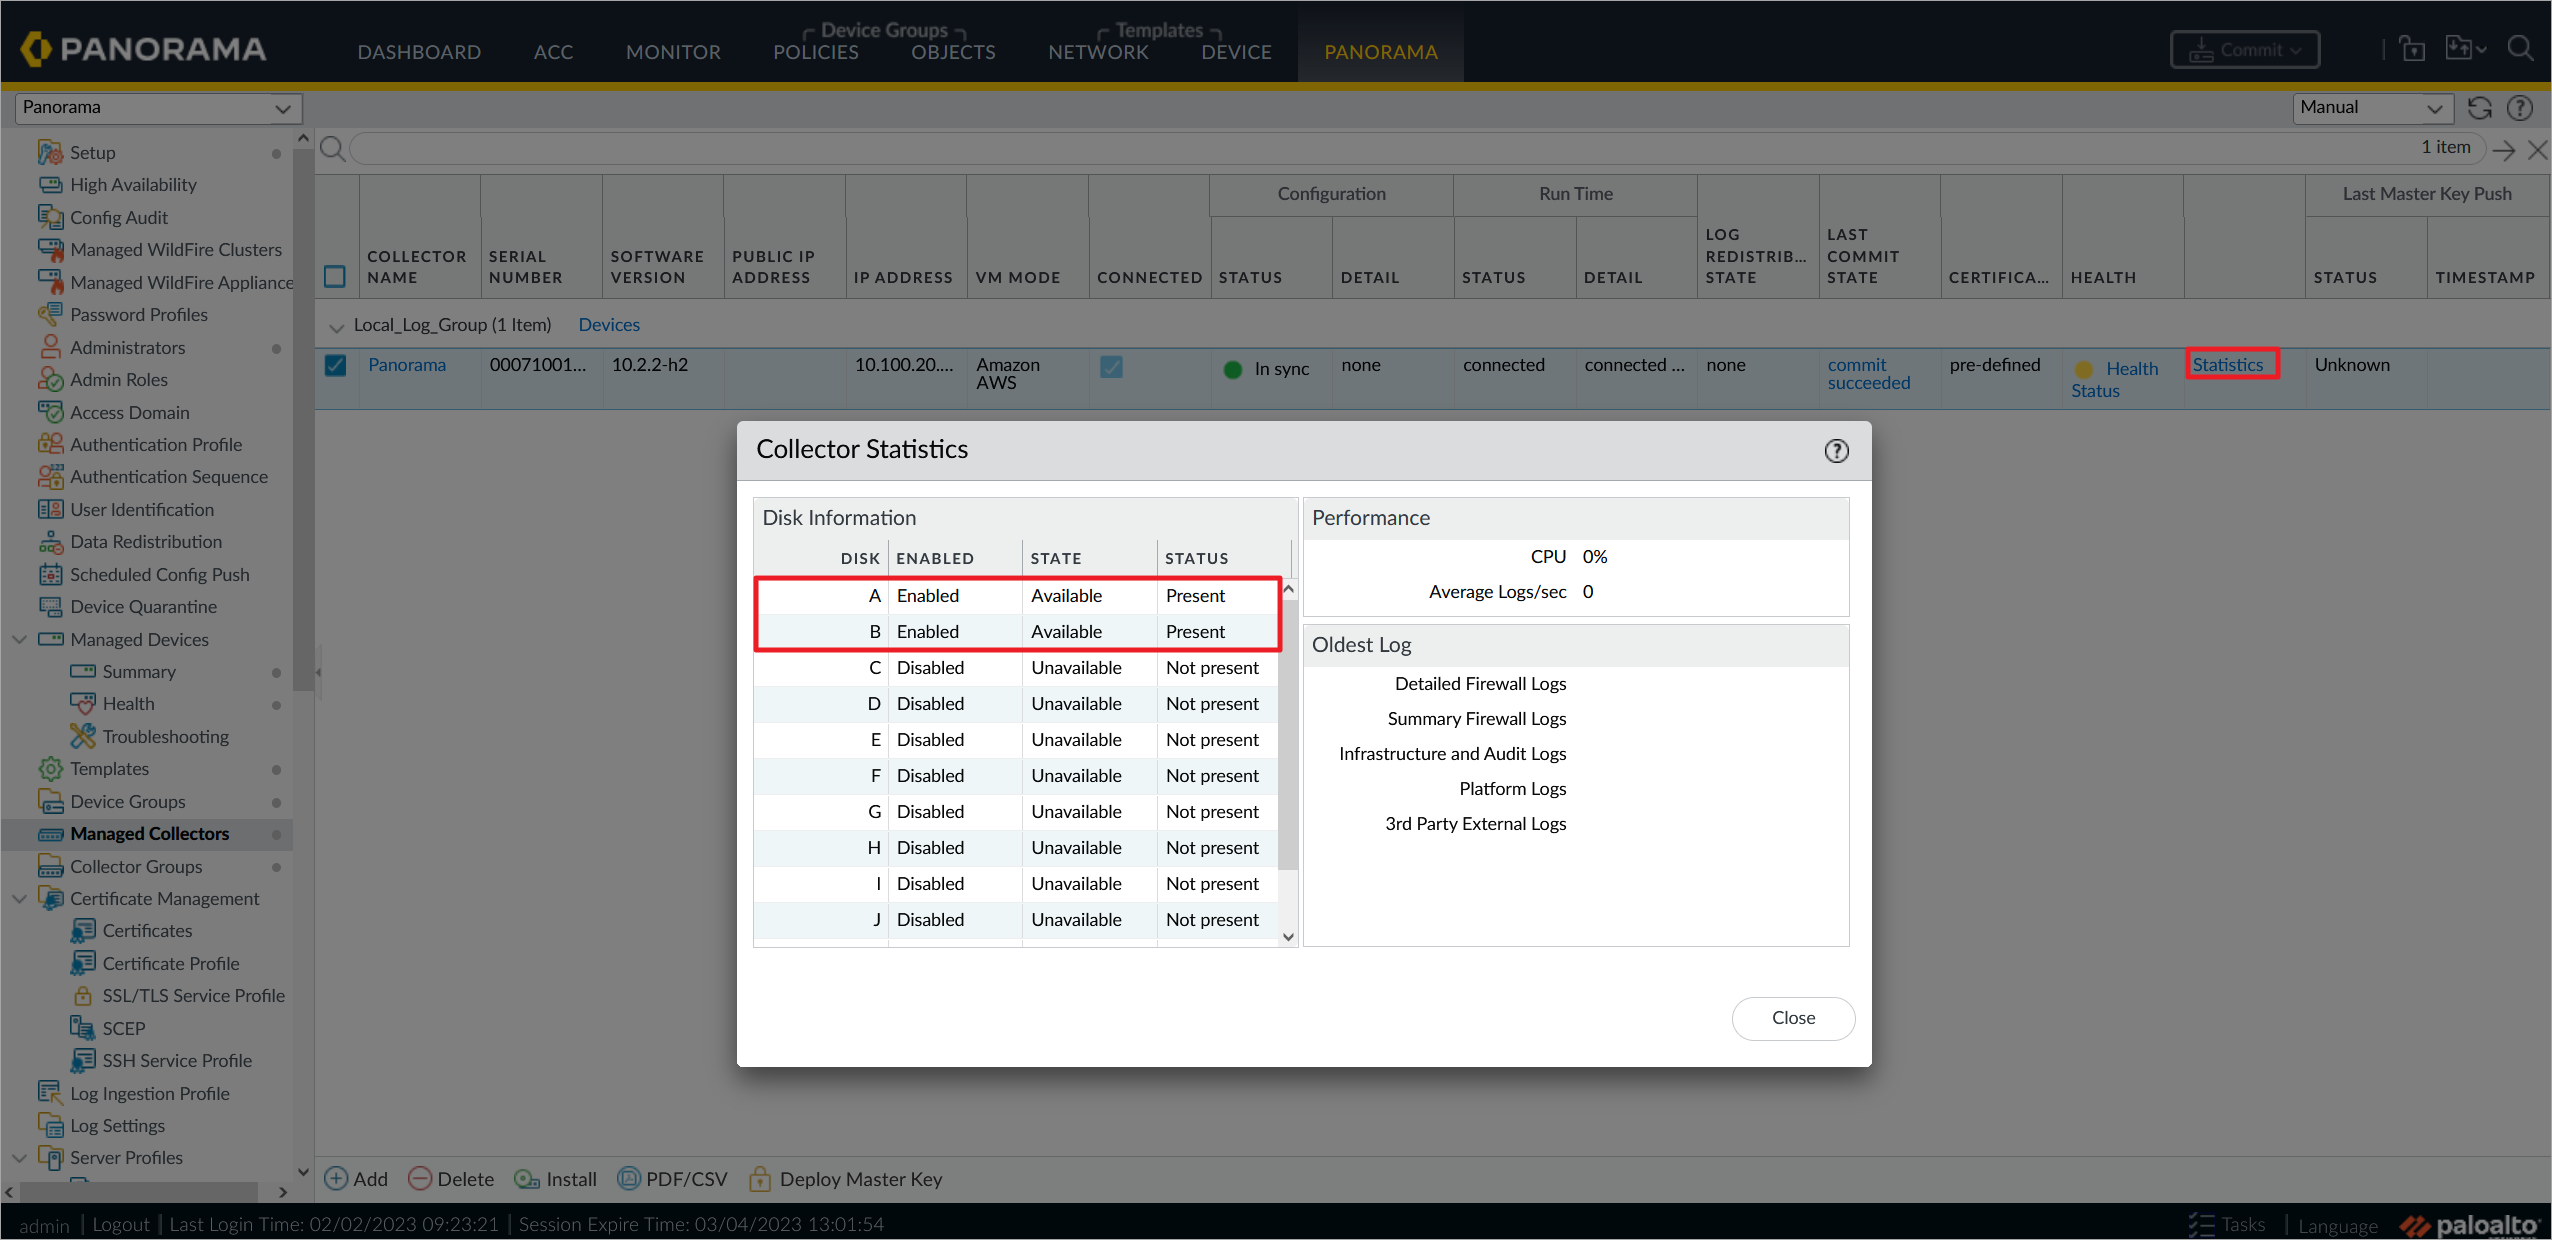Screen dimensions: 2552x1240
Task: Apply filter using the arrow icon
Action: (2504, 150)
